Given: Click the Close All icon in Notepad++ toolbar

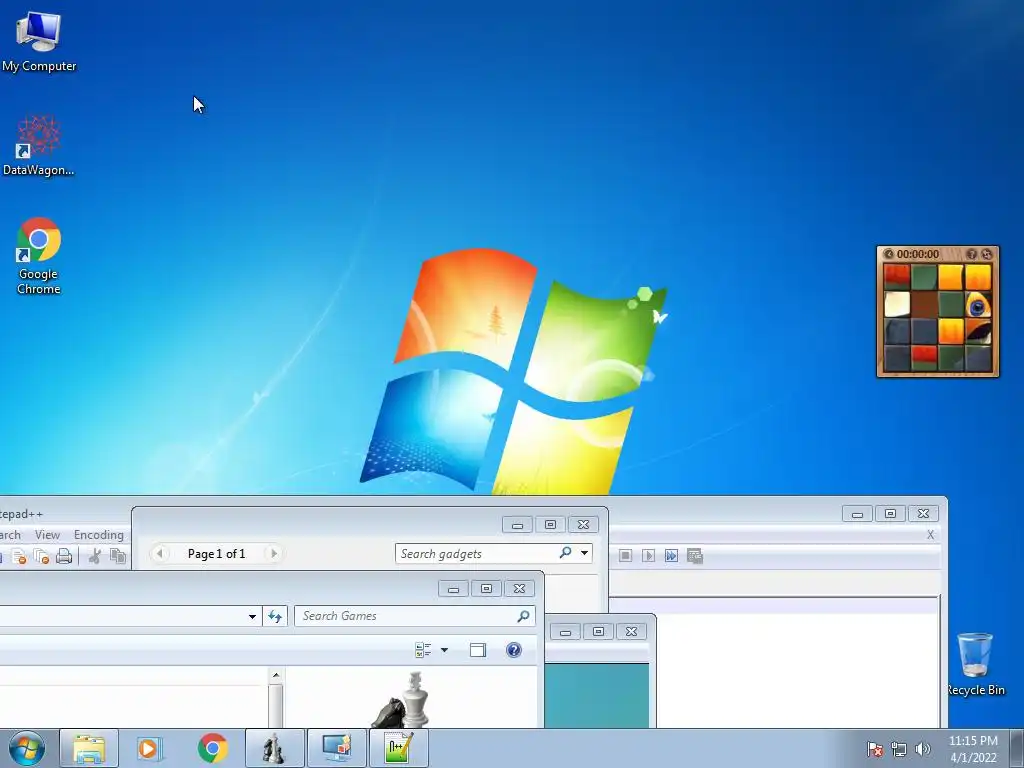Looking at the screenshot, I should click(x=41, y=556).
